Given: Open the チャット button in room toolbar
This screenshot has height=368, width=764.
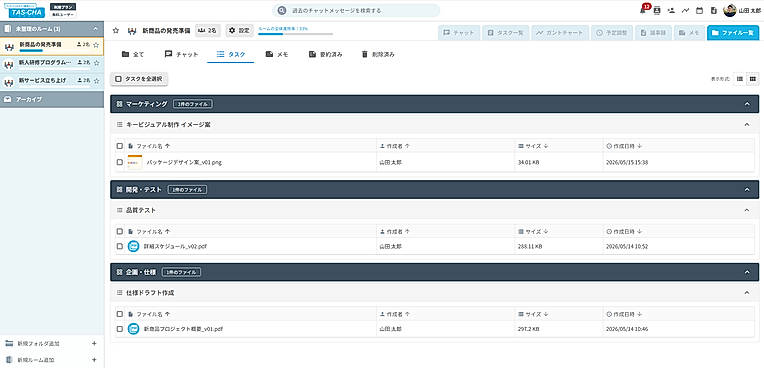Looking at the screenshot, I should point(458,33).
